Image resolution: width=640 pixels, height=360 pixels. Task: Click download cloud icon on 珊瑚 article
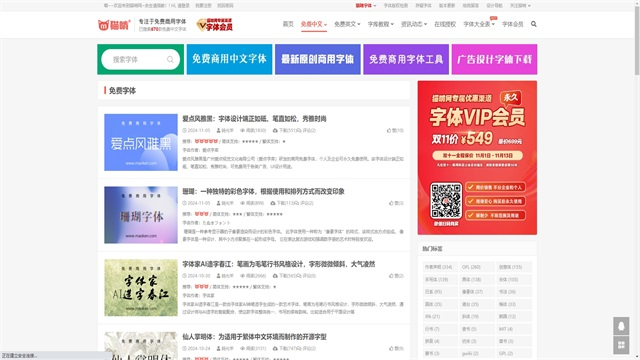[273, 203]
